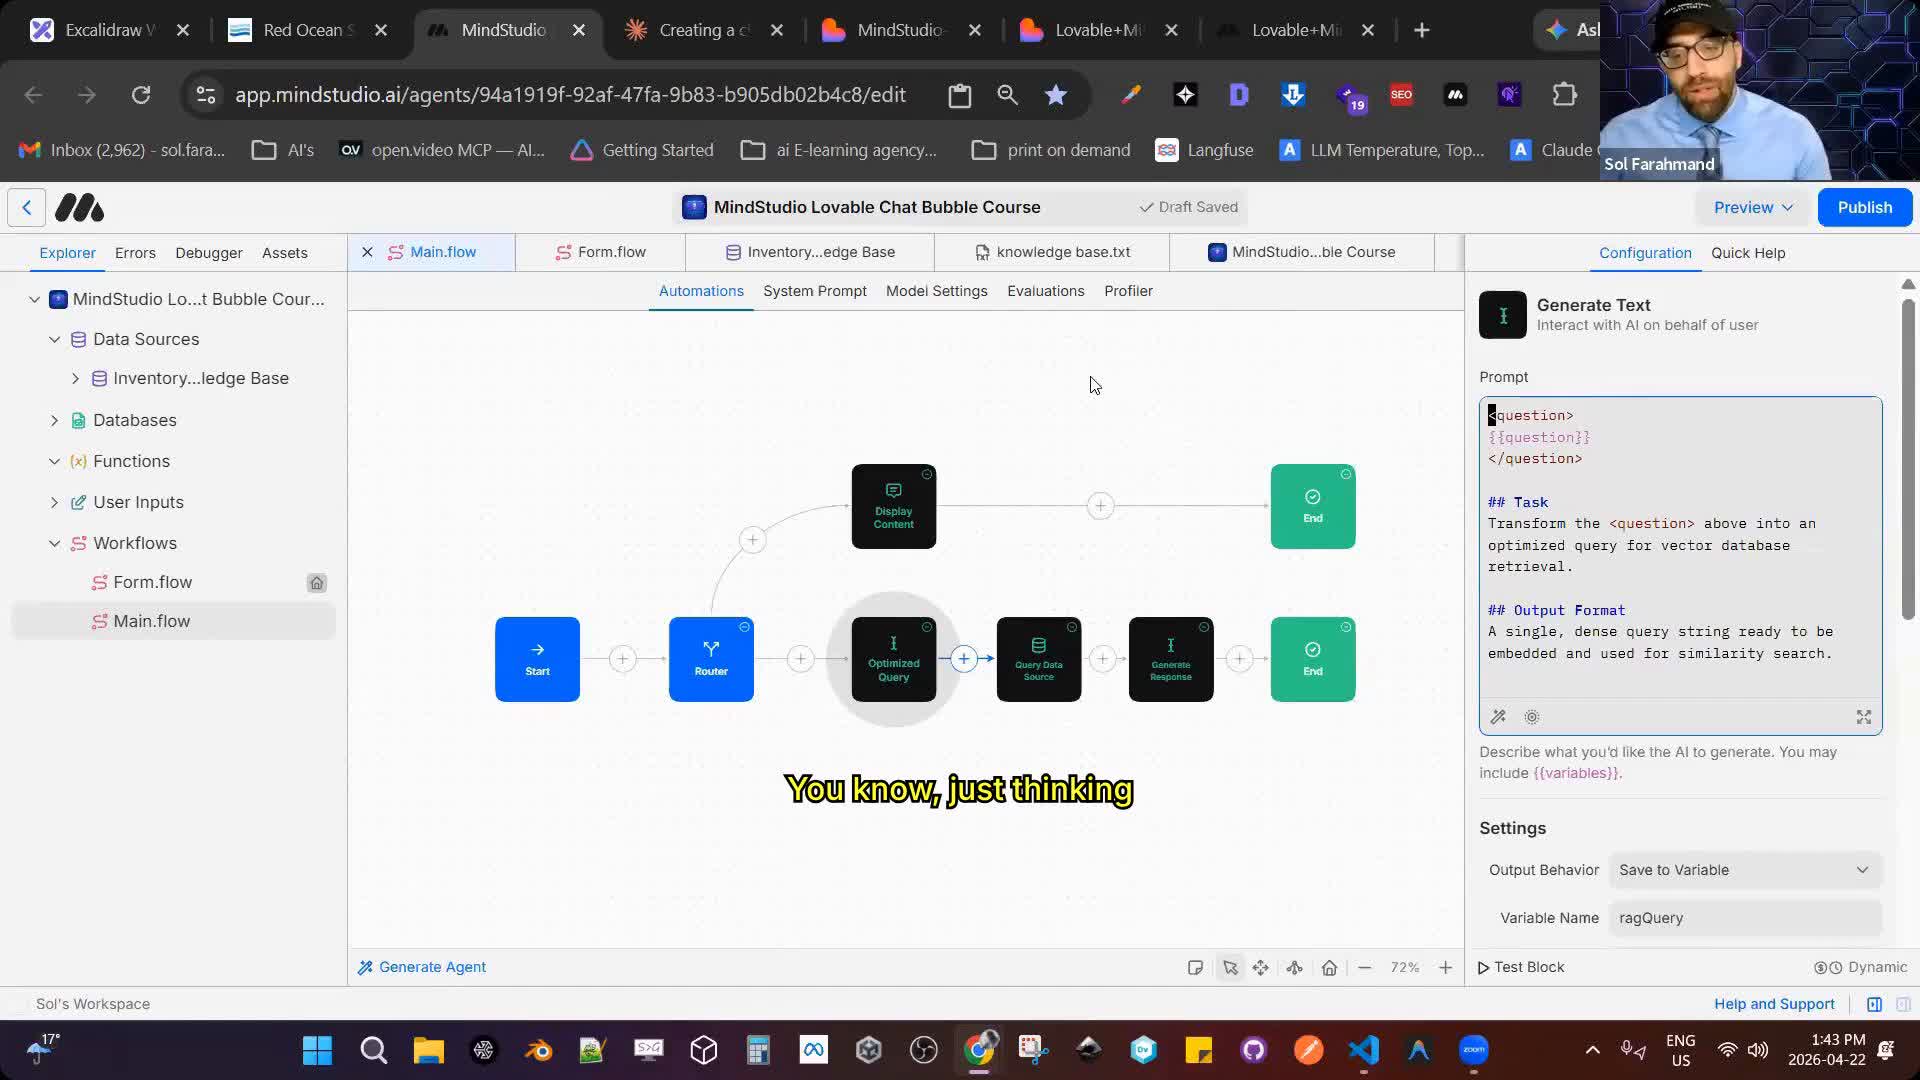Collapse the MindStudio project root
This screenshot has width=1920, height=1080.
(x=34, y=299)
